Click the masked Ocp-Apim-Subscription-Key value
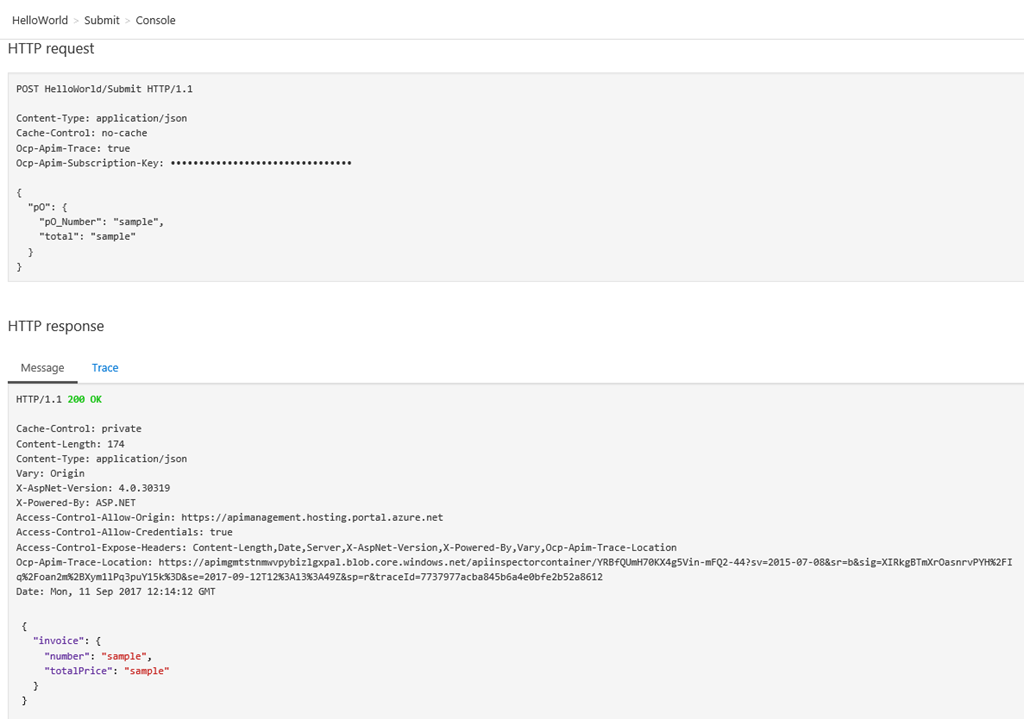This screenshot has width=1024, height=719. pos(261,163)
